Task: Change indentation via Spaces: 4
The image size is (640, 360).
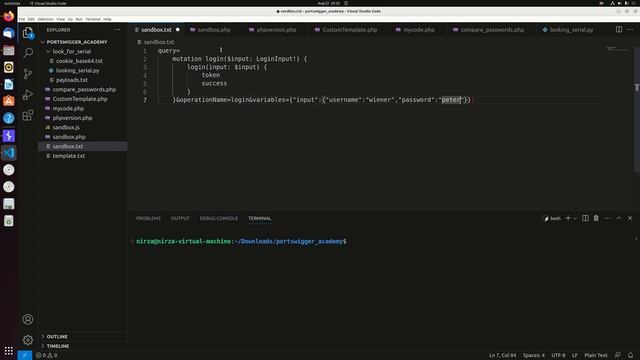Action: coord(533,356)
